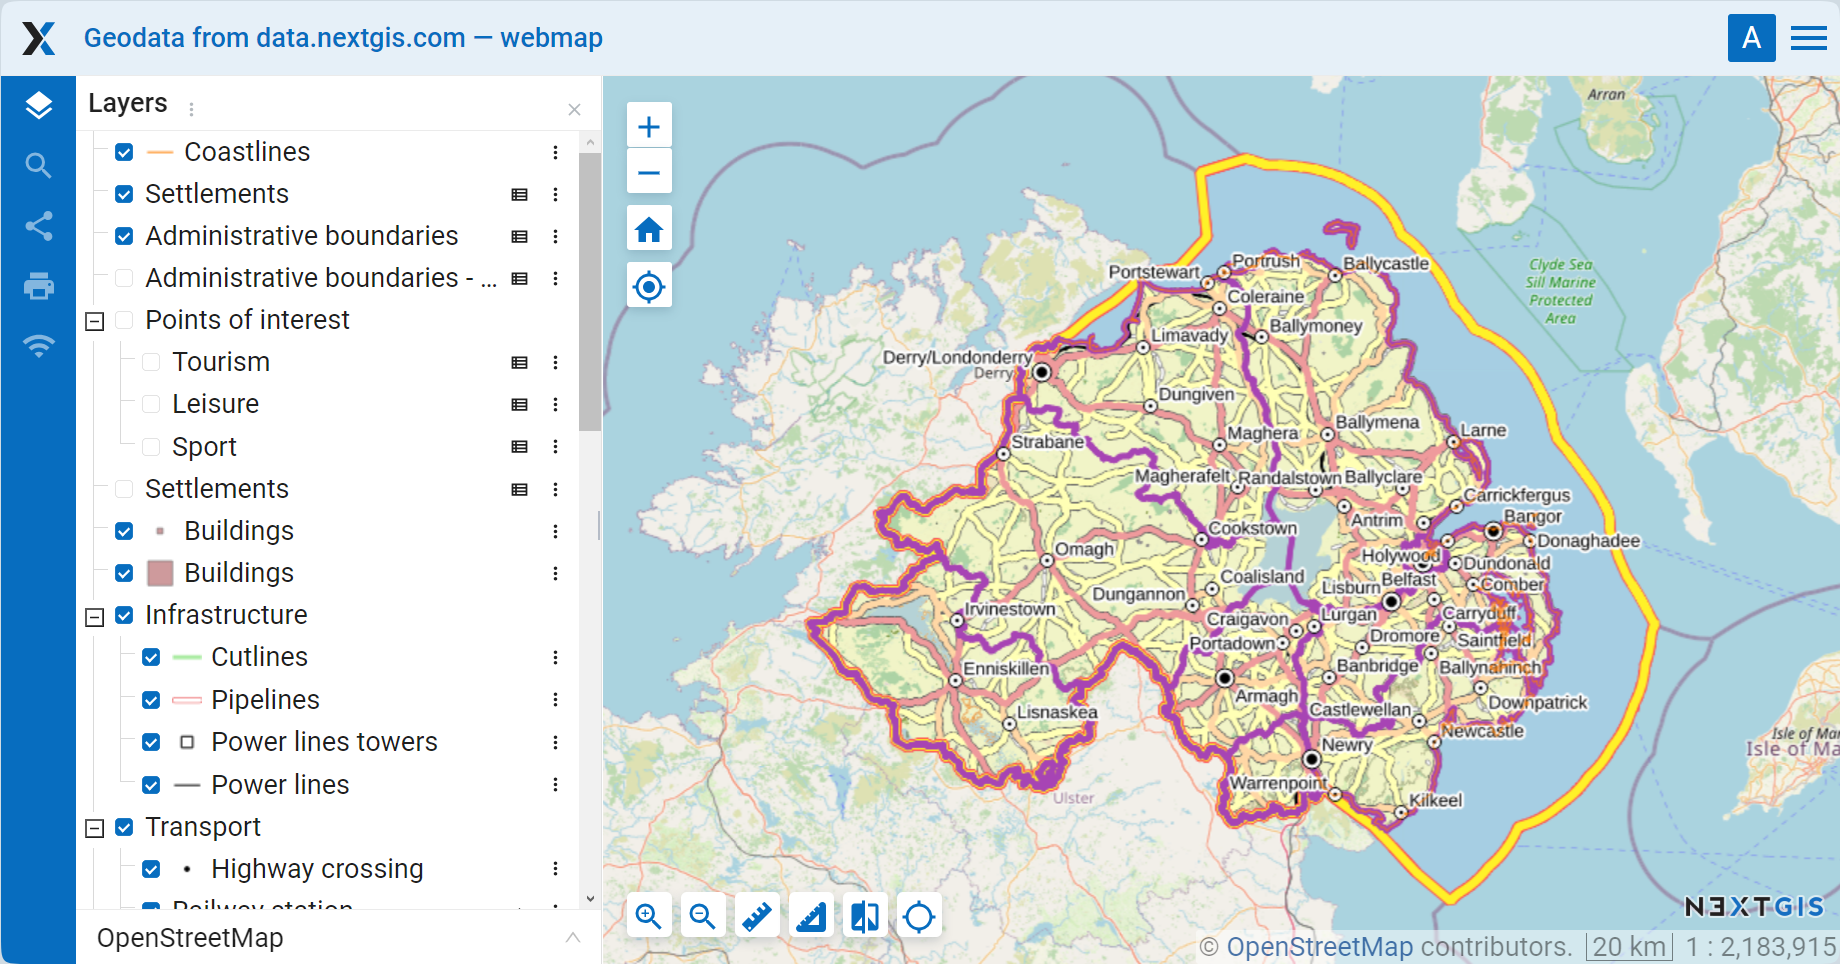Select the measure distance ruler tool

tap(757, 916)
